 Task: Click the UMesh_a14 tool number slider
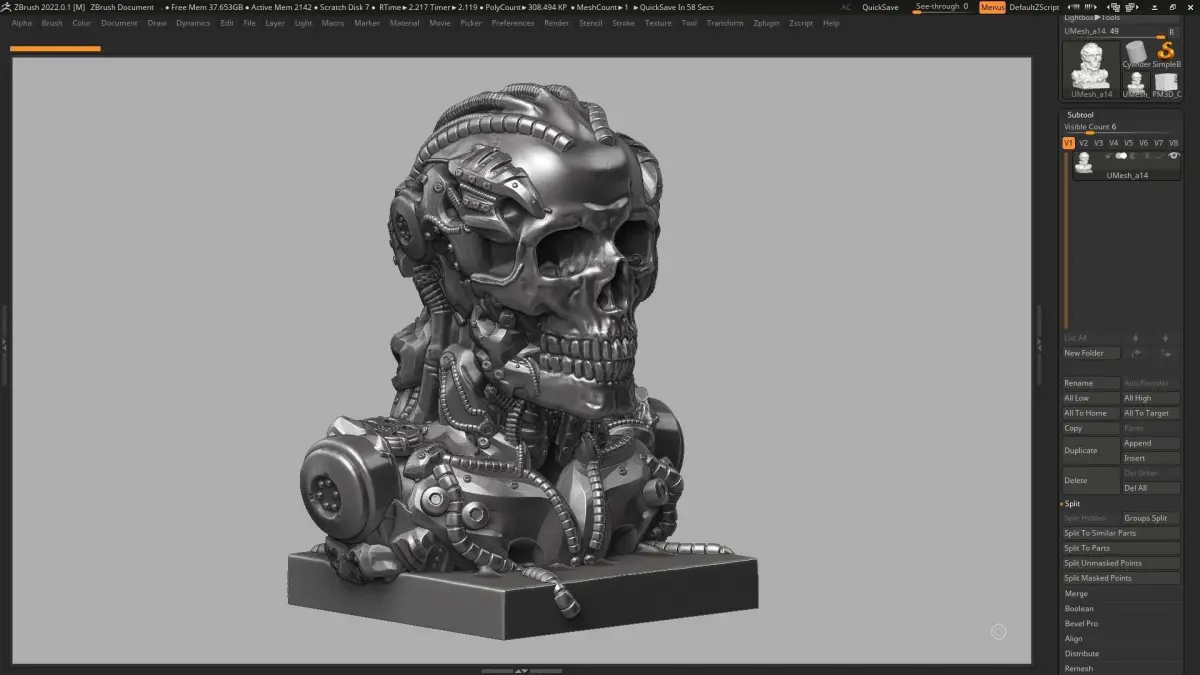click(x=1112, y=32)
